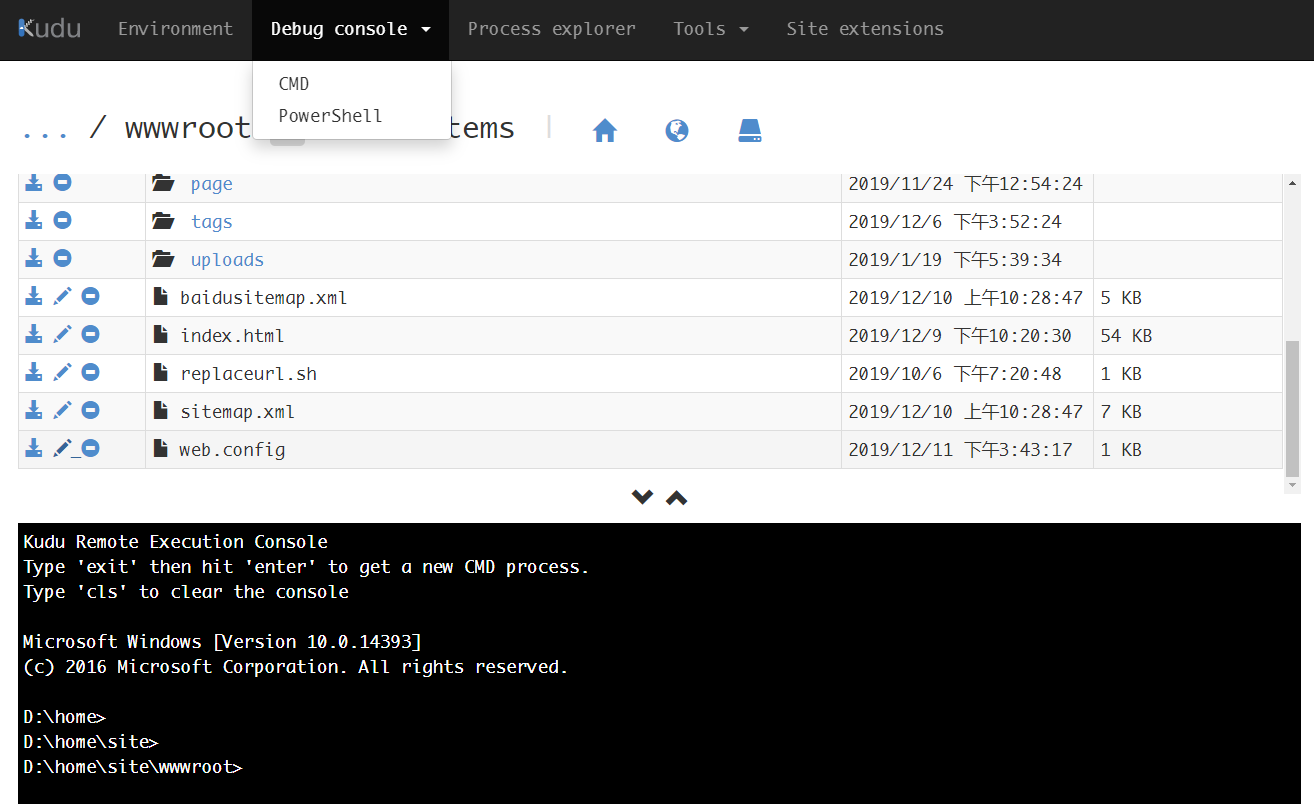Open the Environment page

pos(175,29)
